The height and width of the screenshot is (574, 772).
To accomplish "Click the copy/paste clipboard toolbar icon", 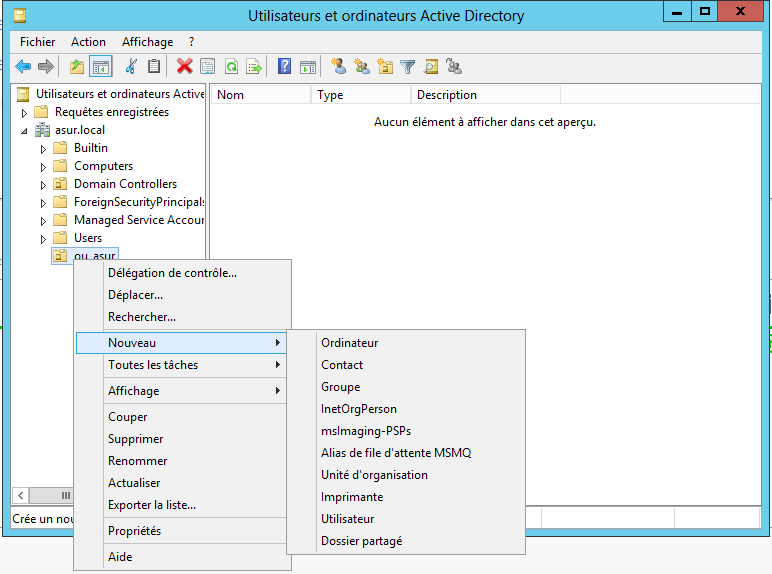I will (154, 66).
